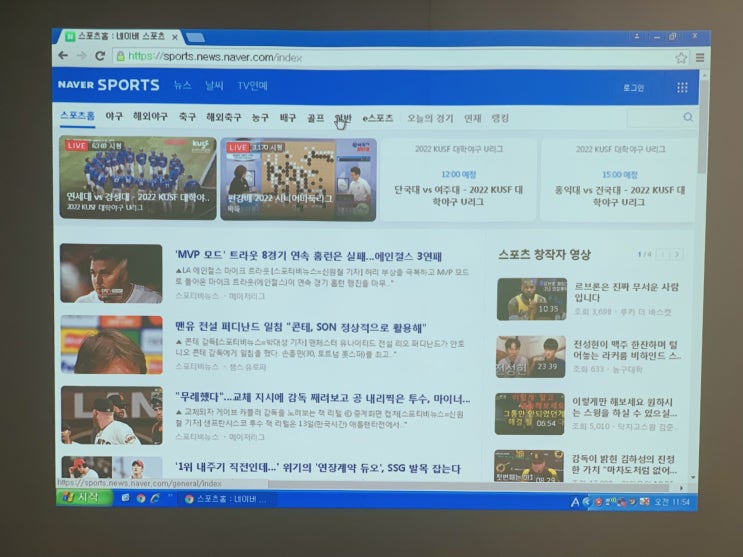743x557 pixels.
Task: Go back with the browser back arrow
Action: point(63,55)
